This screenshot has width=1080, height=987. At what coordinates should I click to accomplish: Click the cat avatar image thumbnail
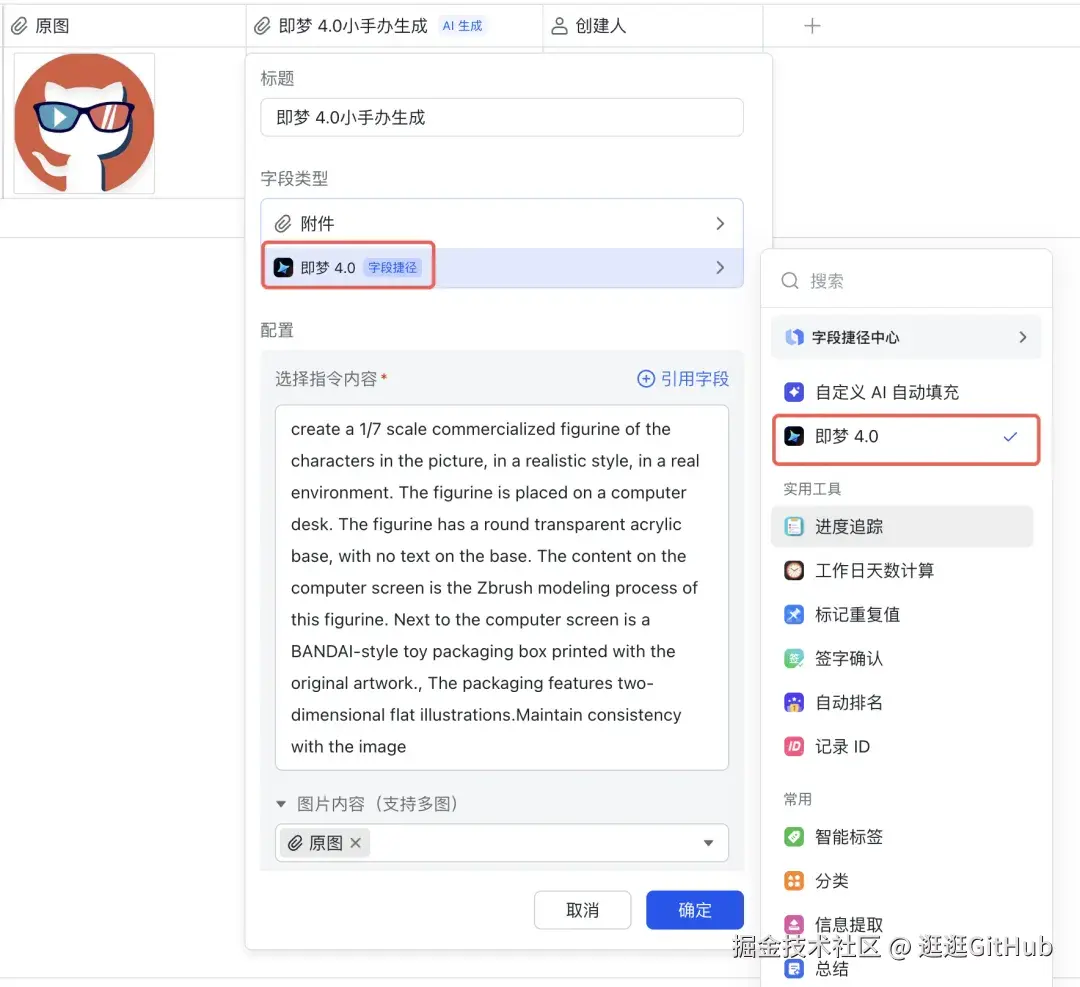[x=84, y=123]
